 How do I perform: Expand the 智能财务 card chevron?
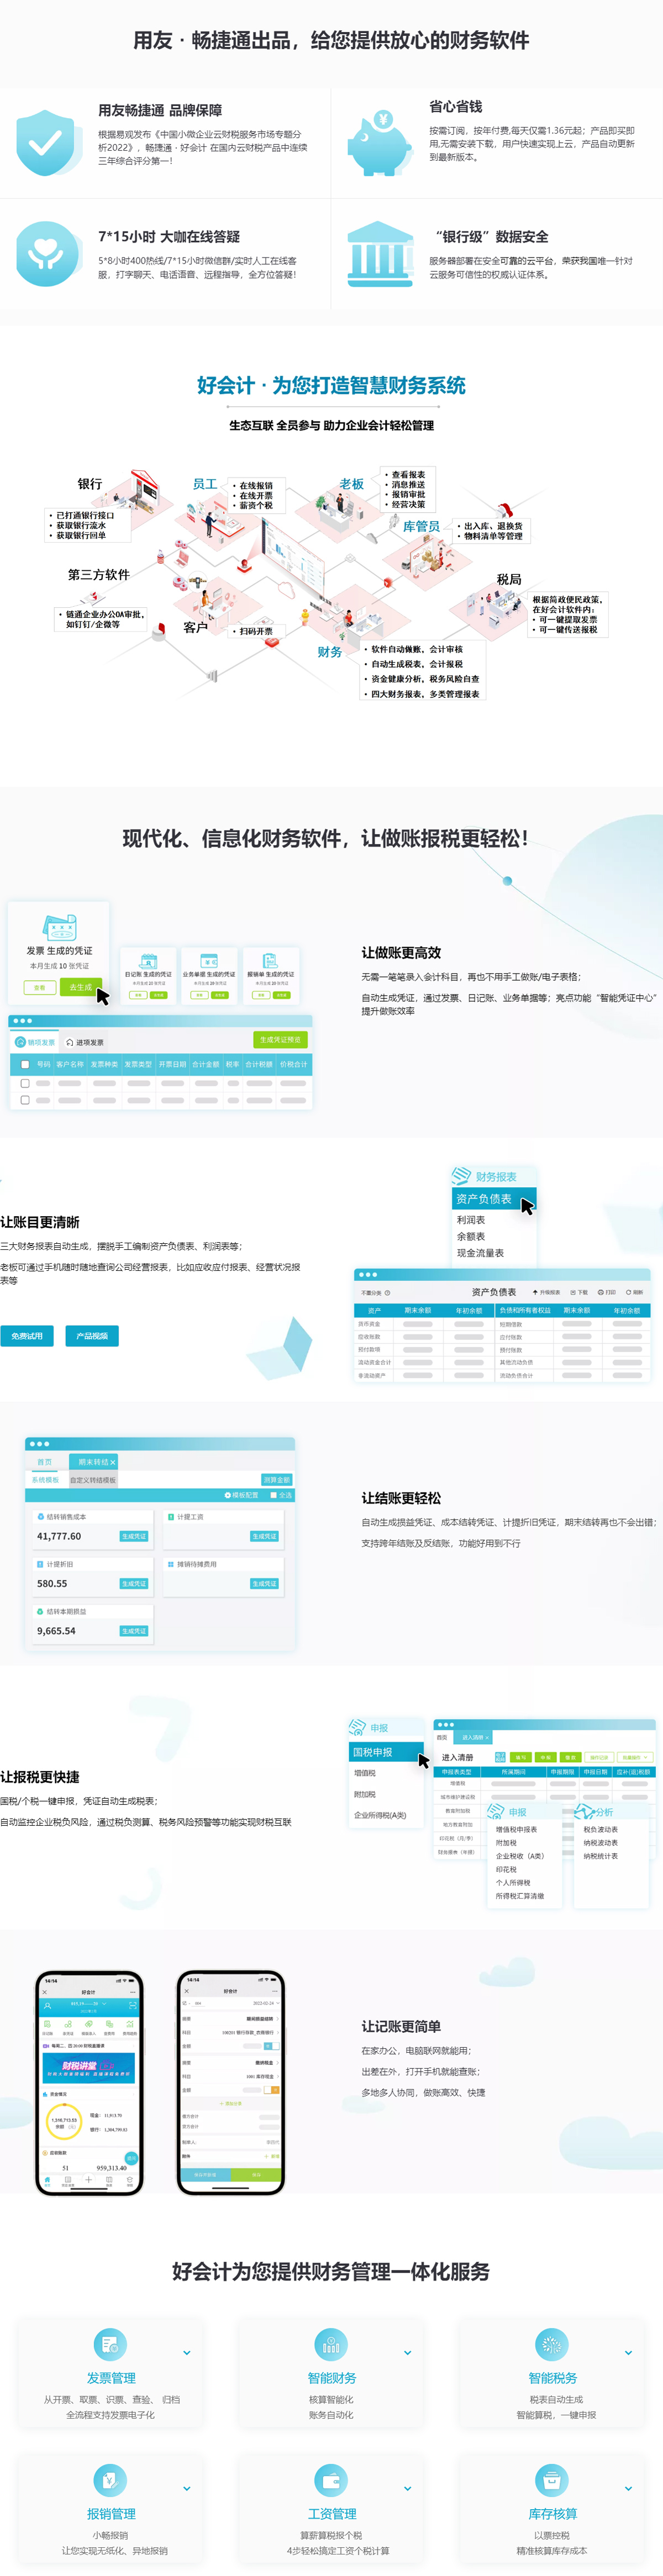tap(407, 2352)
